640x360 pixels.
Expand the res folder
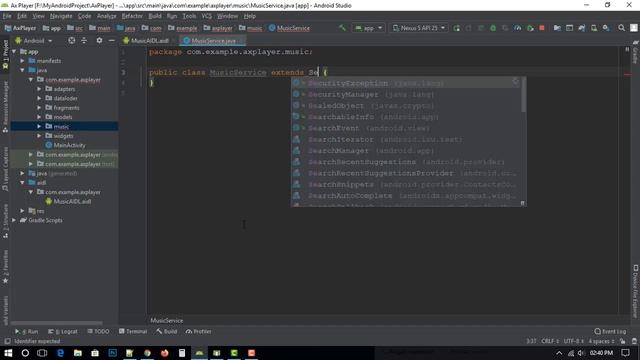[22, 211]
